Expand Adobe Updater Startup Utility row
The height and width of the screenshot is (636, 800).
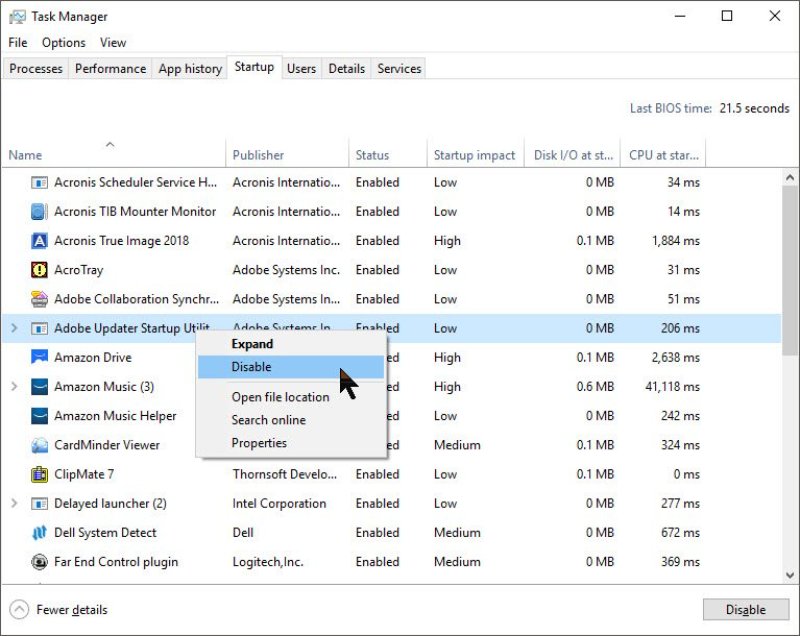14,328
